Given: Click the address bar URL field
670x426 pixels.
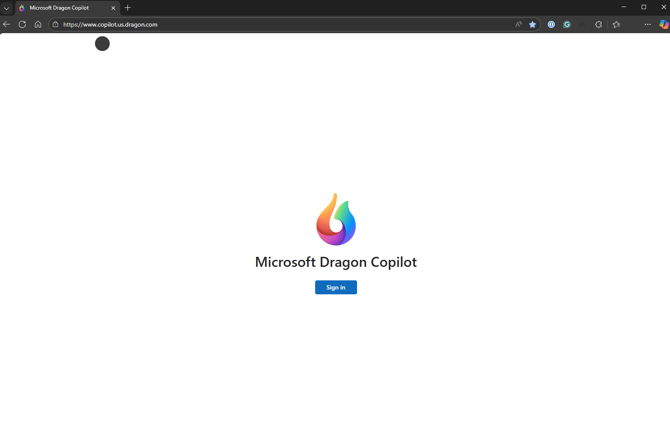Looking at the screenshot, I should pos(250,24).
